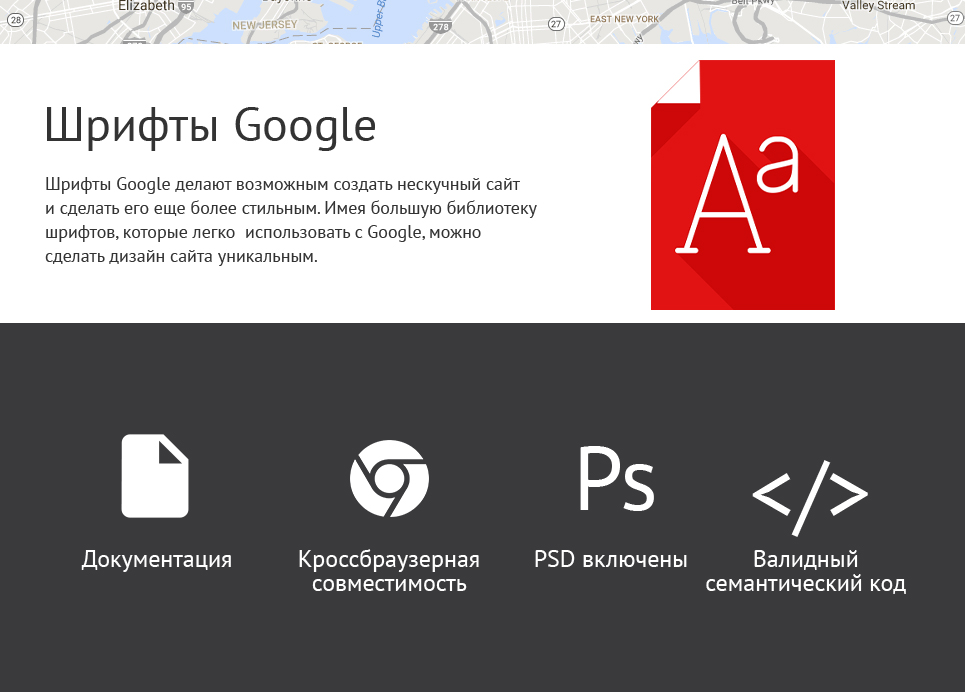Click the code brackets icon
Screen dimensions: 965x692
pyautogui.click(x=809, y=497)
